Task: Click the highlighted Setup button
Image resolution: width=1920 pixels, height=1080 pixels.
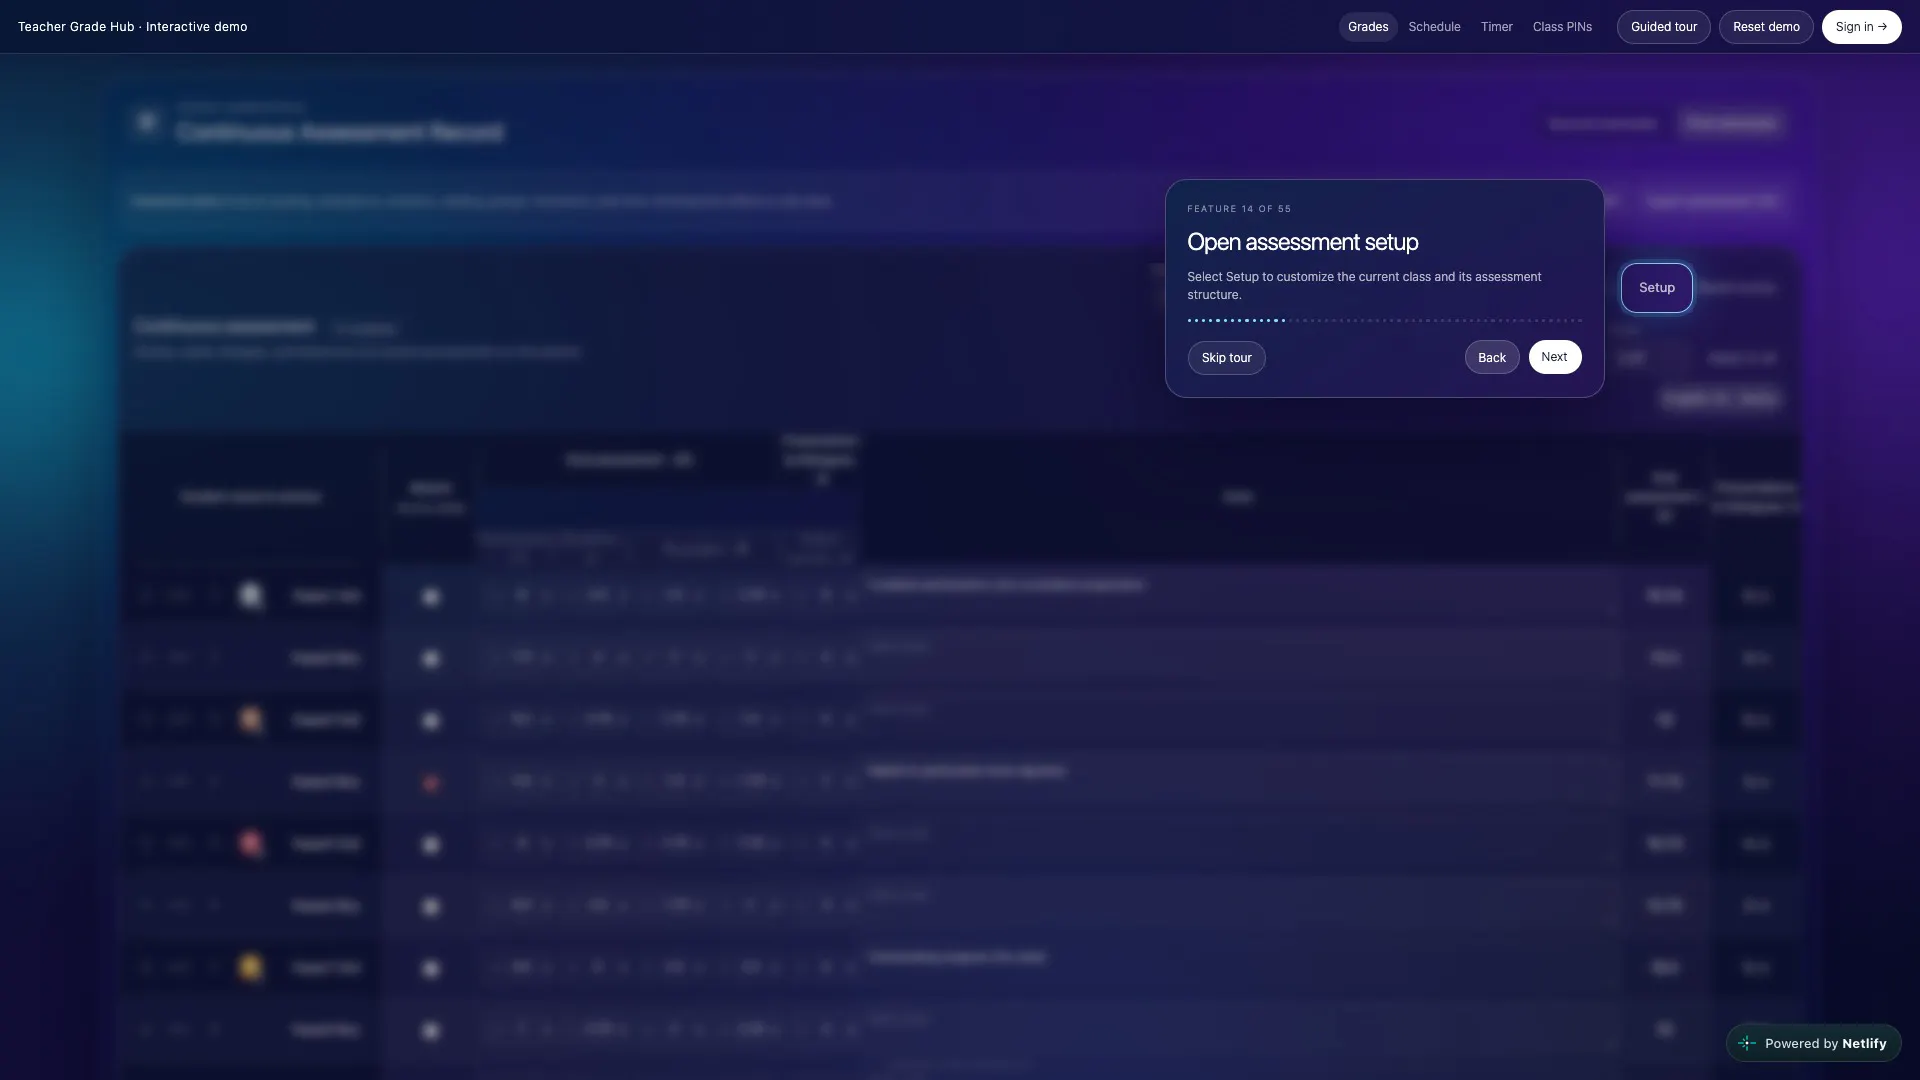Action: (1656, 288)
